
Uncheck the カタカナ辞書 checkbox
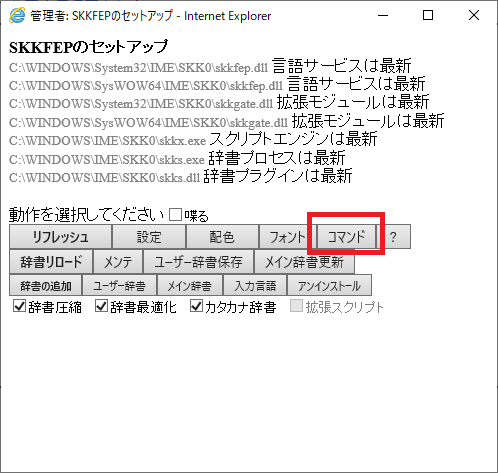coord(196,306)
